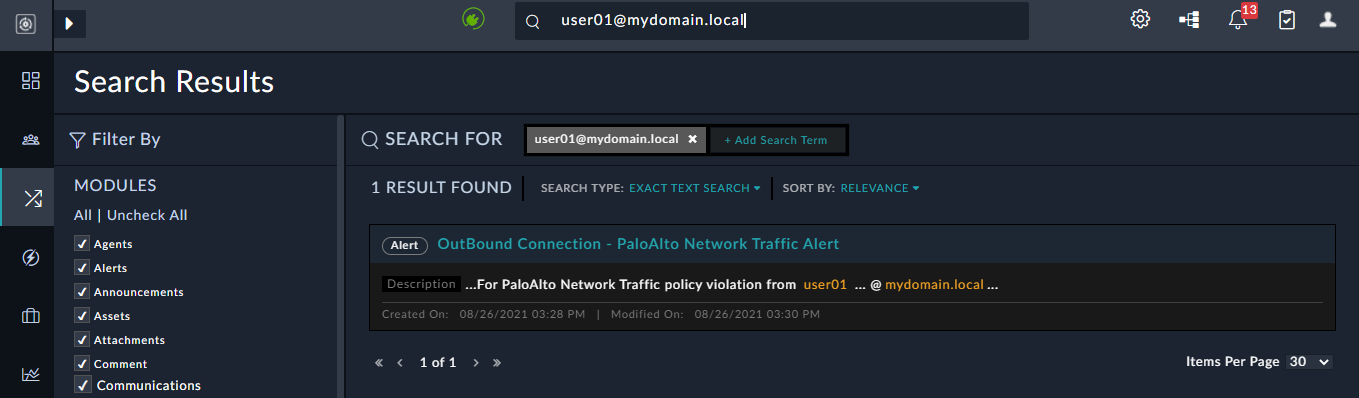
Task: Click the Search Results page title
Action: (174, 82)
